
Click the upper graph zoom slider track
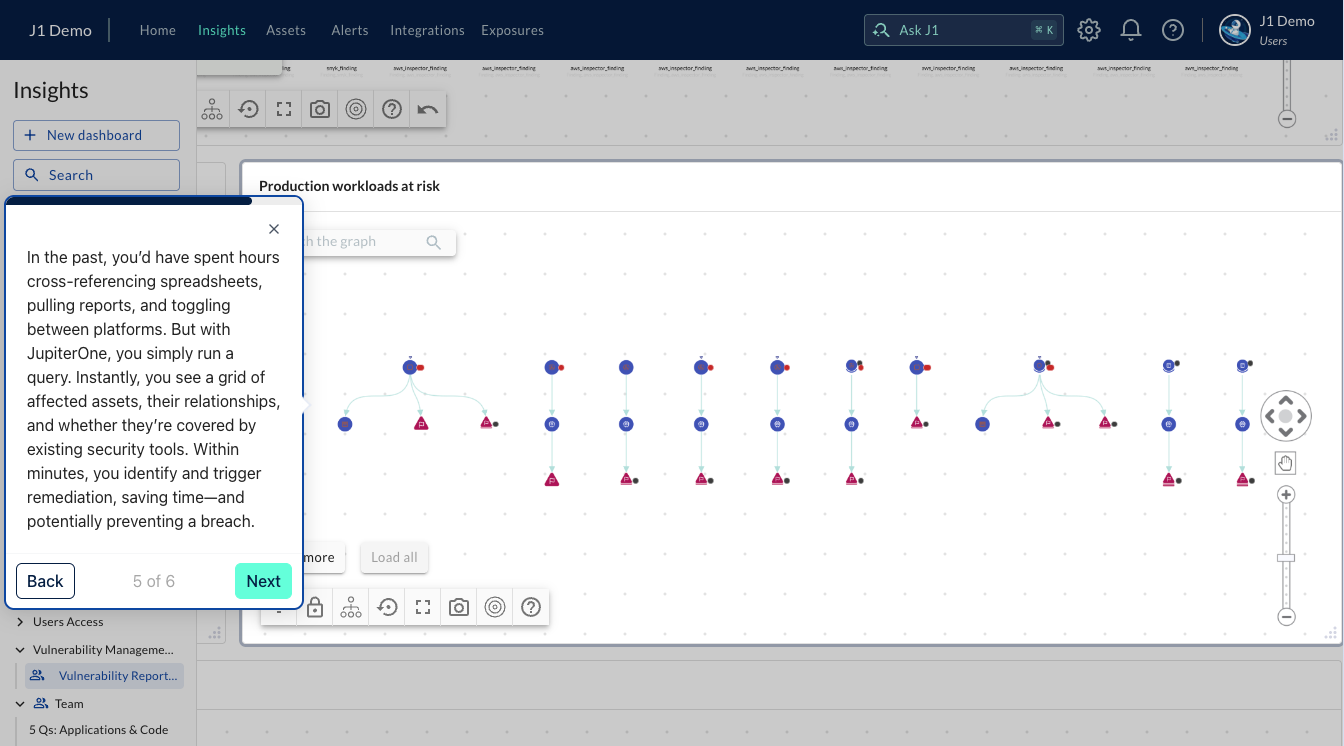pyautogui.click(x=1287, y=85)
